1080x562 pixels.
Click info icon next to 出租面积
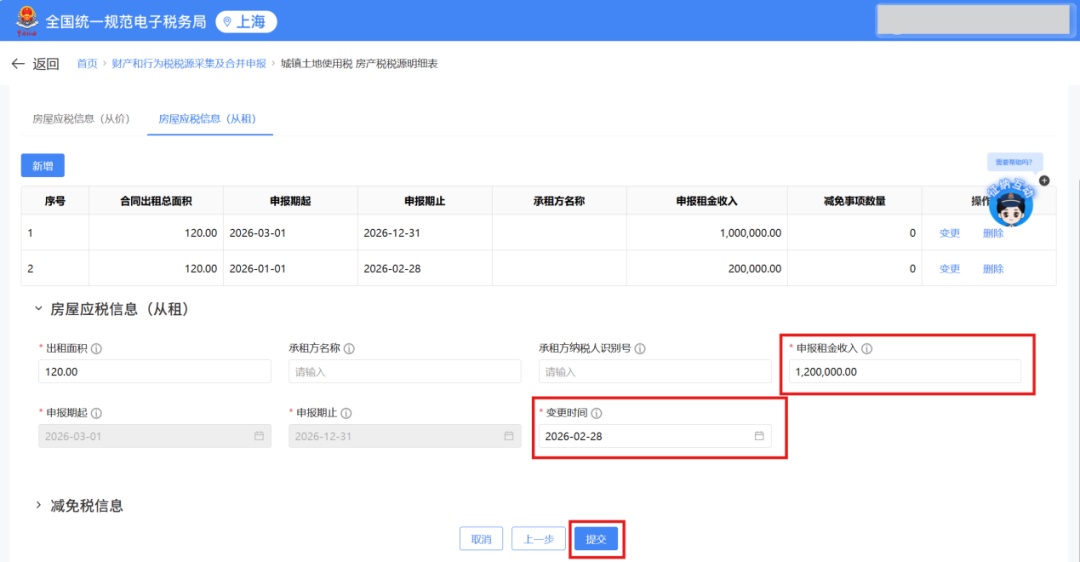click(97, 349)
